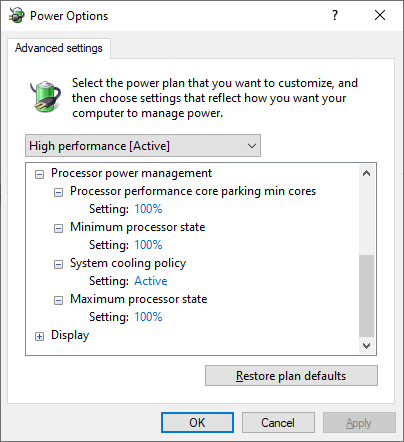Close the Power Options dialog
The height and width of the screenshot is (442, 404).
[380, 15]
